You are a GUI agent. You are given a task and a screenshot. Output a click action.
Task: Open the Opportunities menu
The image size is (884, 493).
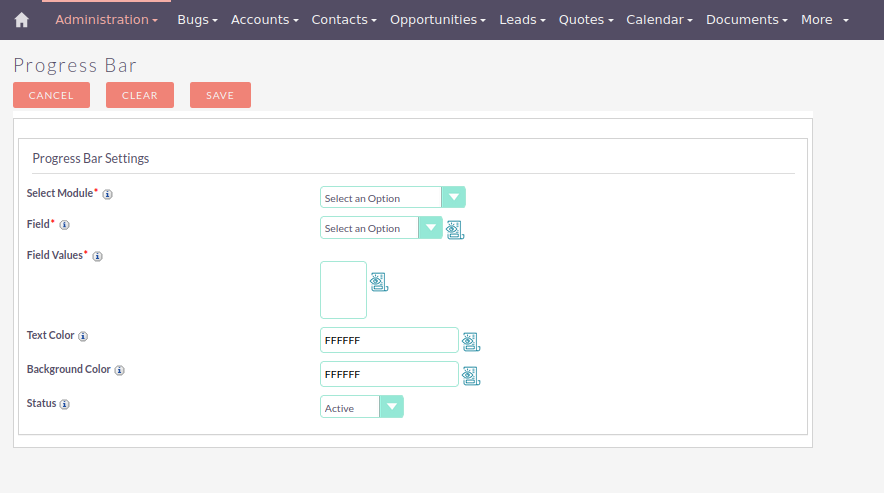pos(437,20)
